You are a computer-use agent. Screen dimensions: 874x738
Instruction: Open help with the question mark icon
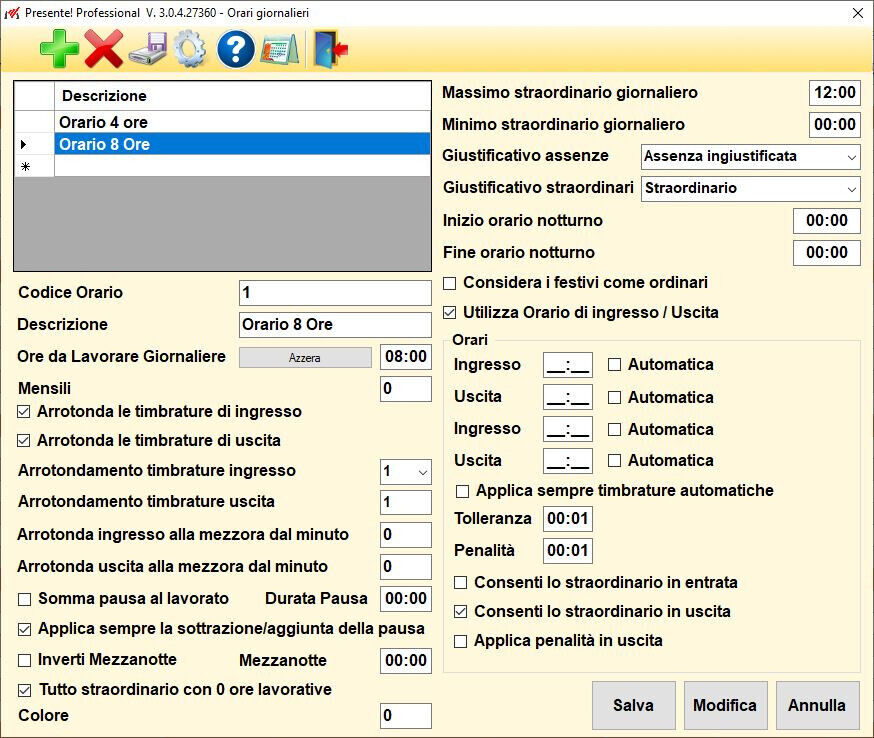coord(235,49)
